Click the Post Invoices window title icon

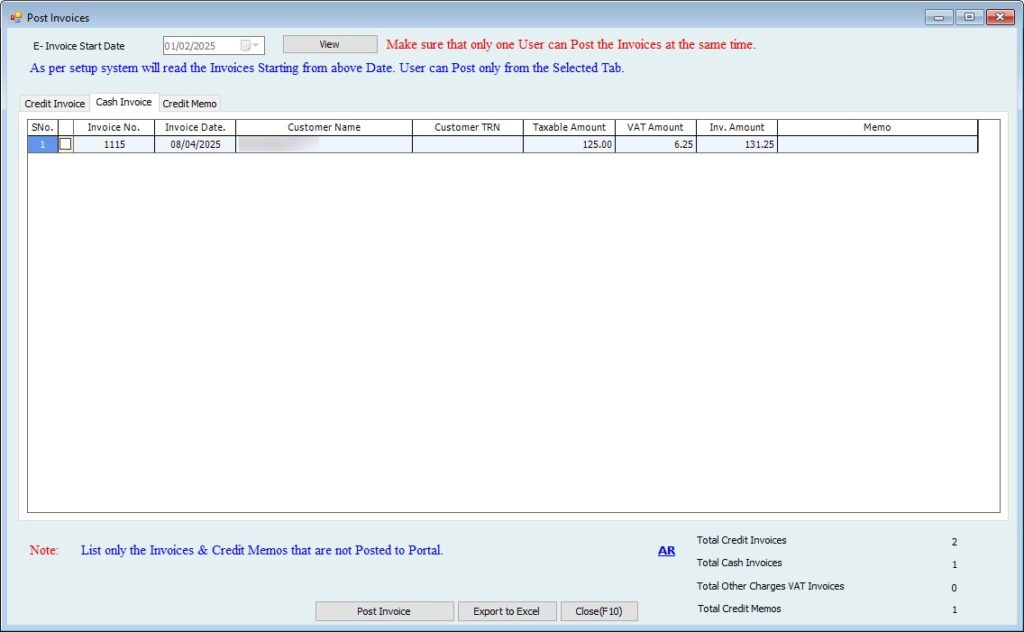(x=15, y=17)
